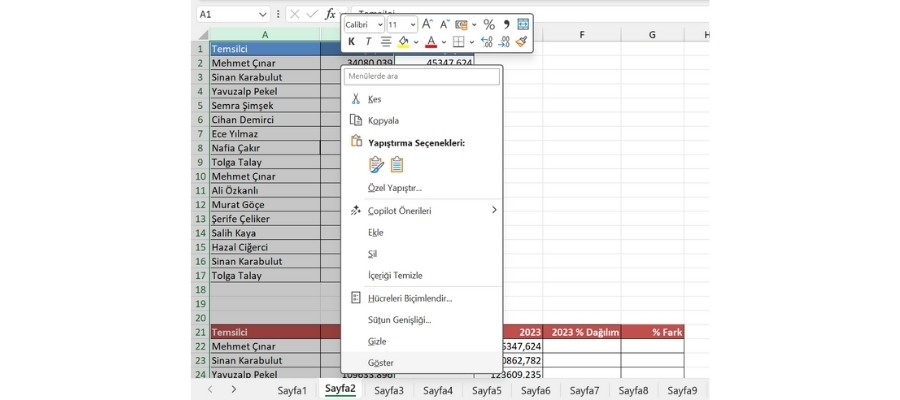The image size is (900, 400).
Task: Click the Hücreleri Biçimlendir... option
Action: tap(409, 298)
